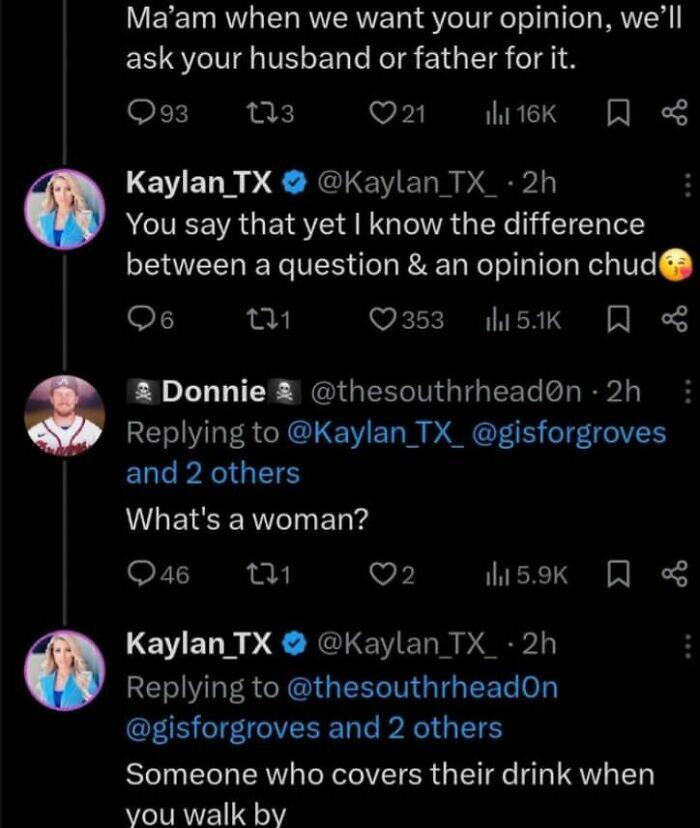Open more options on Kaylan_TX's first tweet
Image resolution: width=700 pixels, height=828 pixels.
(686, 184)
